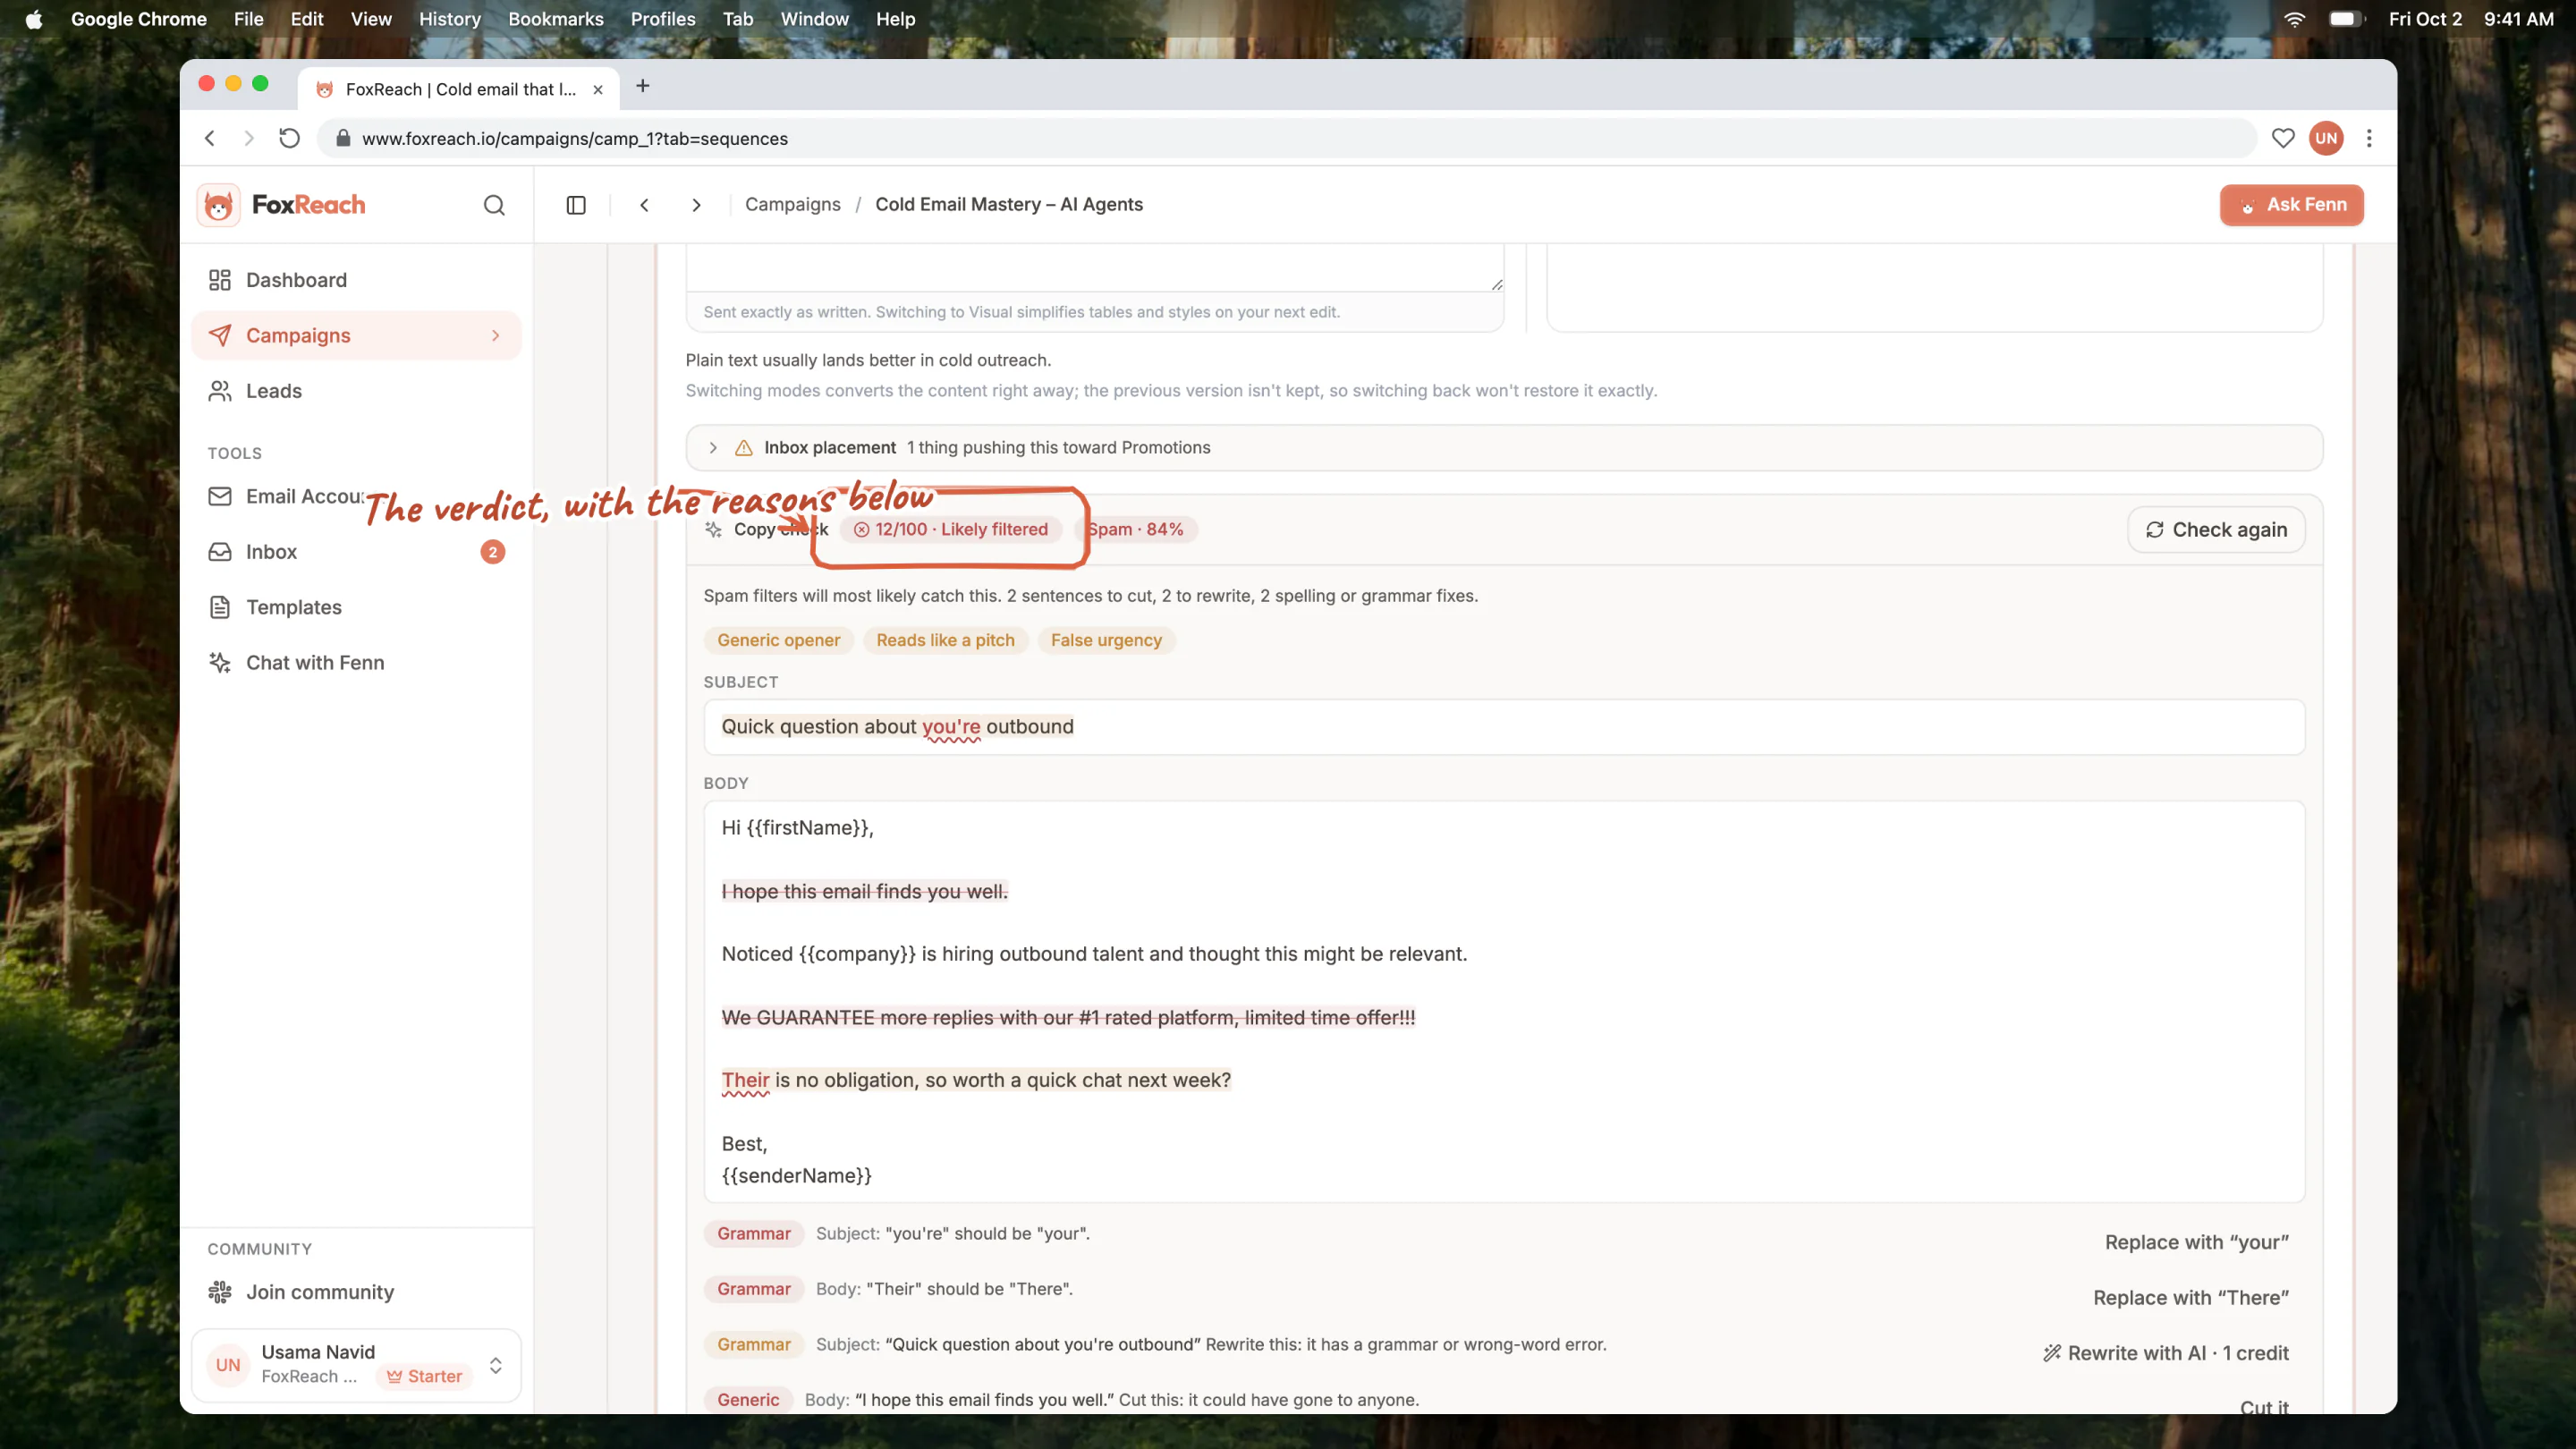Click the Ask Fenn button
2576x1449 pixels.
coord(2292,205)
